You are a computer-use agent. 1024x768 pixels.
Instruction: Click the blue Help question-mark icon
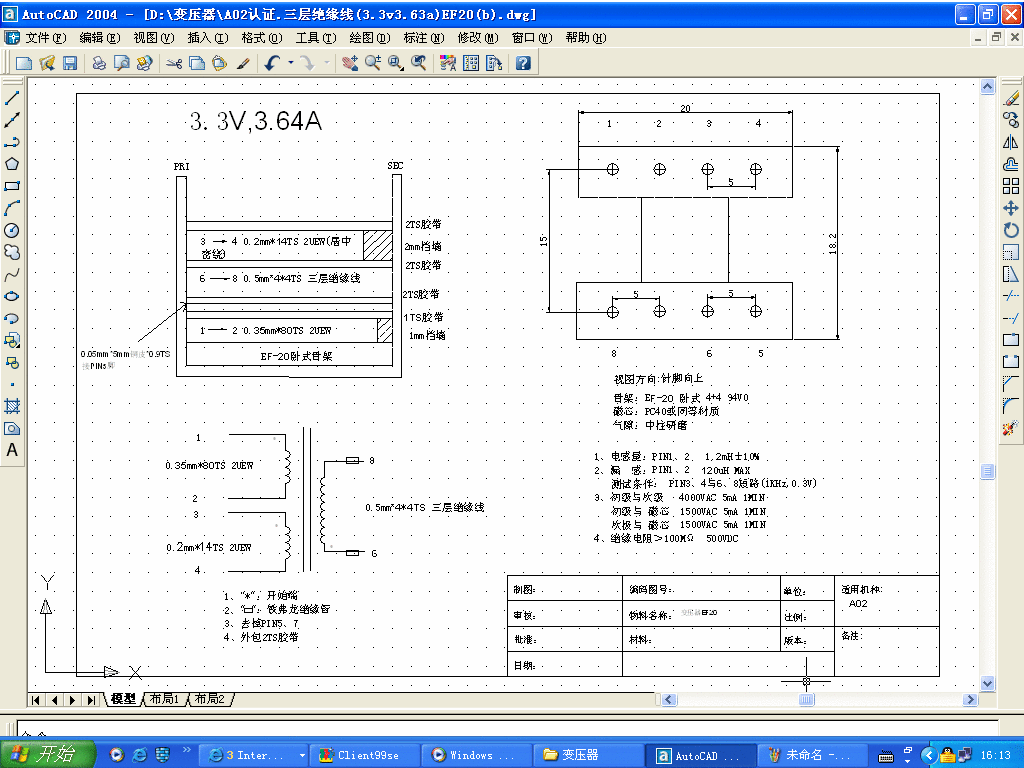pos(523,63)
